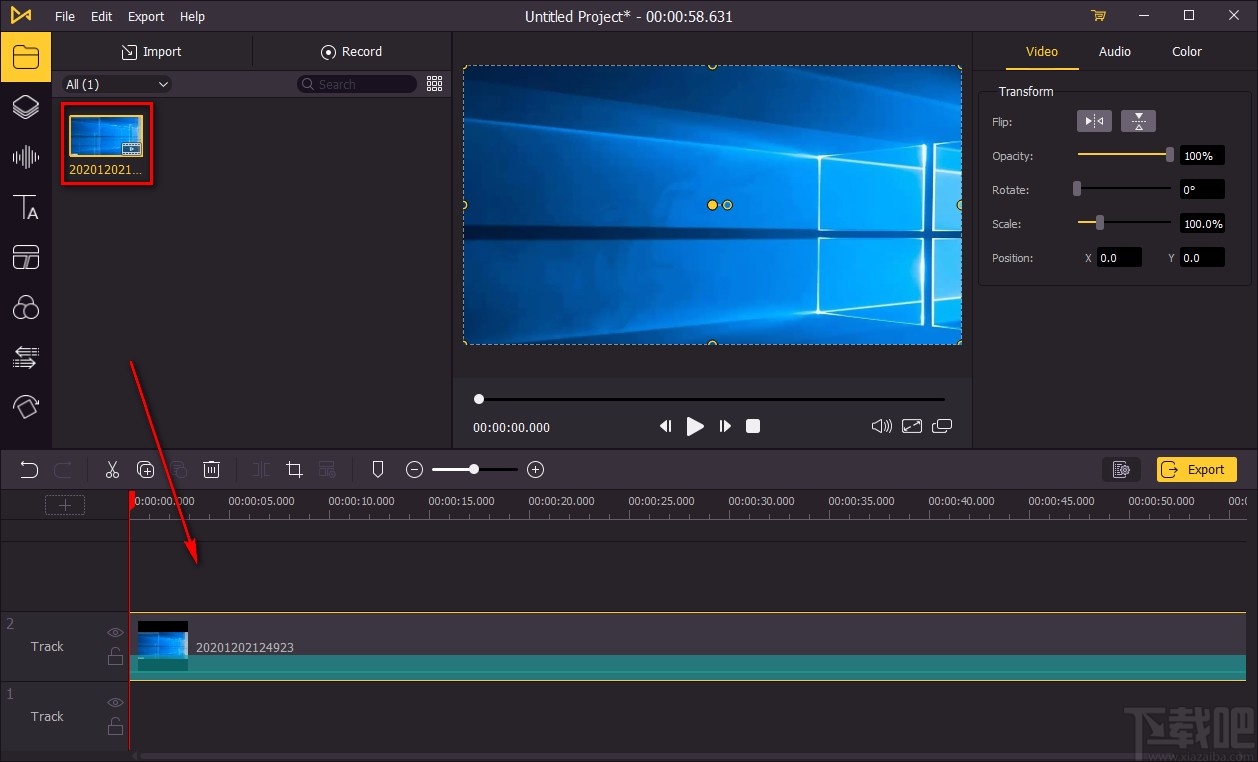
Task: Expand the All (1) media filter dropdown
Action: coord(117,84)
